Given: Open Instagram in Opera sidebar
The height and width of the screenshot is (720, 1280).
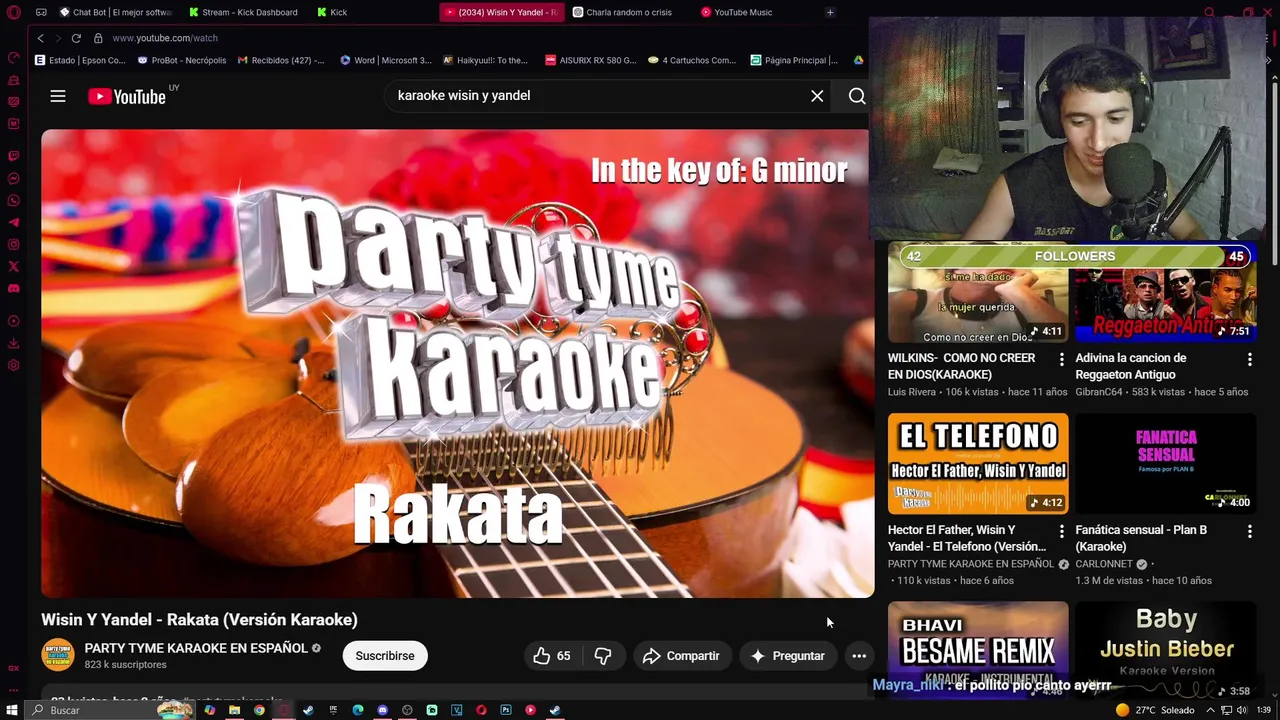Looking at the screenshot, I should point(13,245).
